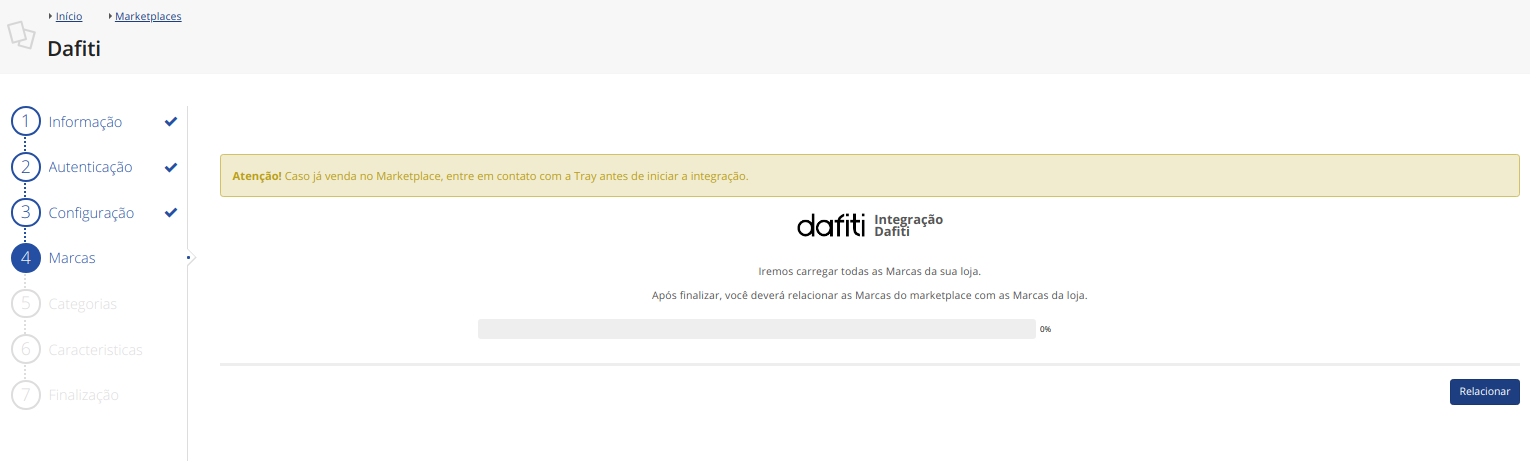
Task: Click the step 2 number circle
Action: [26, 167]
